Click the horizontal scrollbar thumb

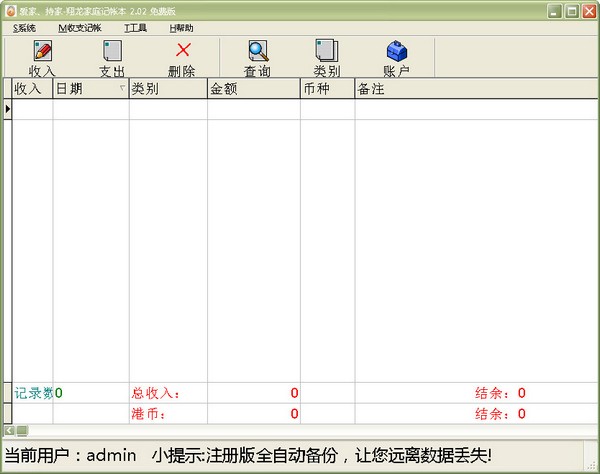click(x=22, y=431)
